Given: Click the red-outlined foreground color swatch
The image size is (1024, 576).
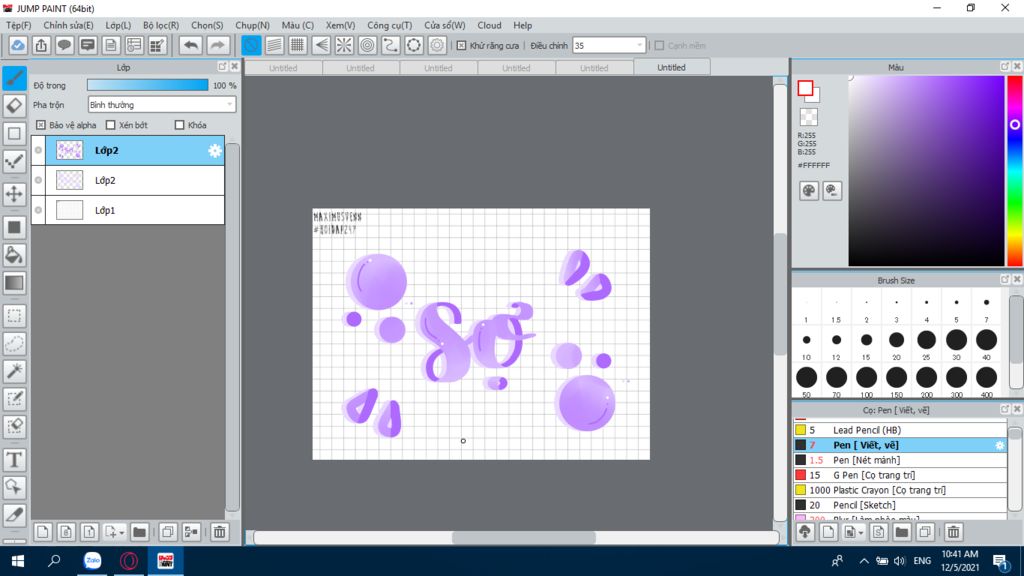Looking at the screenshot, I should point(805,88).
